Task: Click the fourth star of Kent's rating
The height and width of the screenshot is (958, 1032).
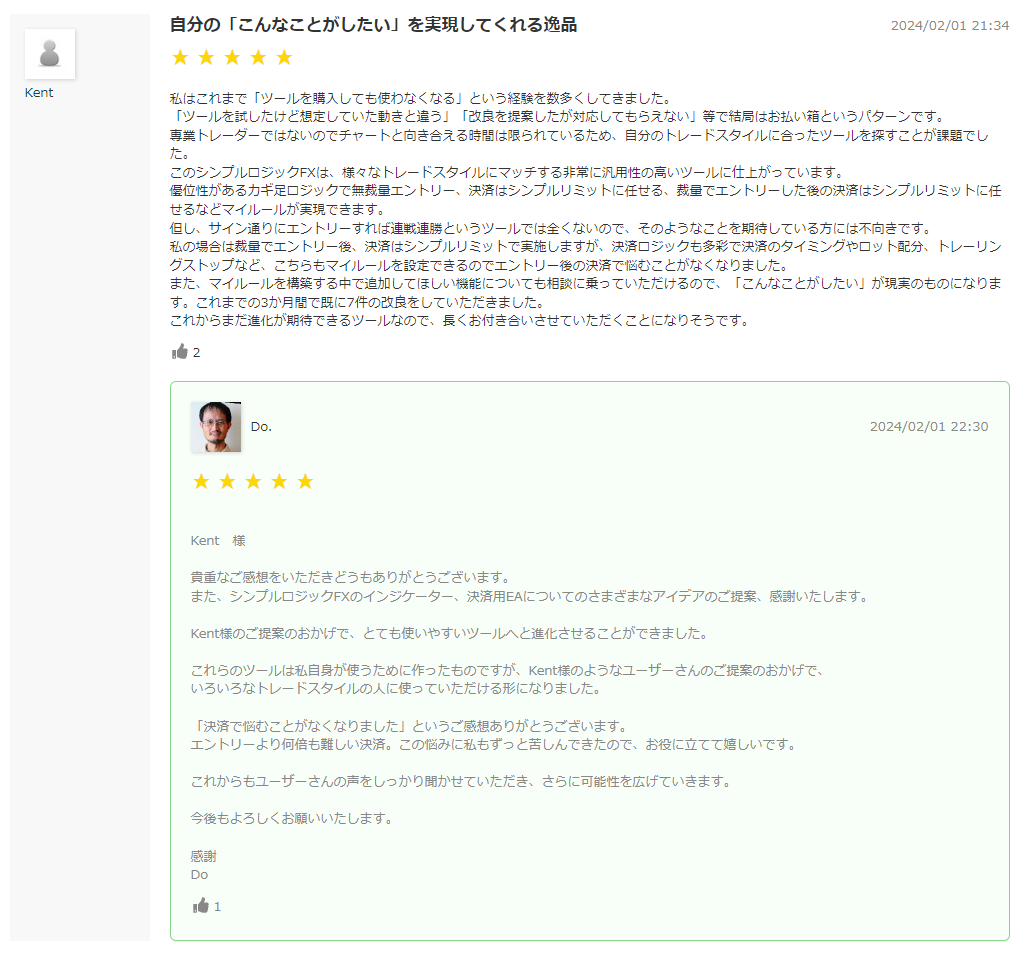Action: [259, 57]
